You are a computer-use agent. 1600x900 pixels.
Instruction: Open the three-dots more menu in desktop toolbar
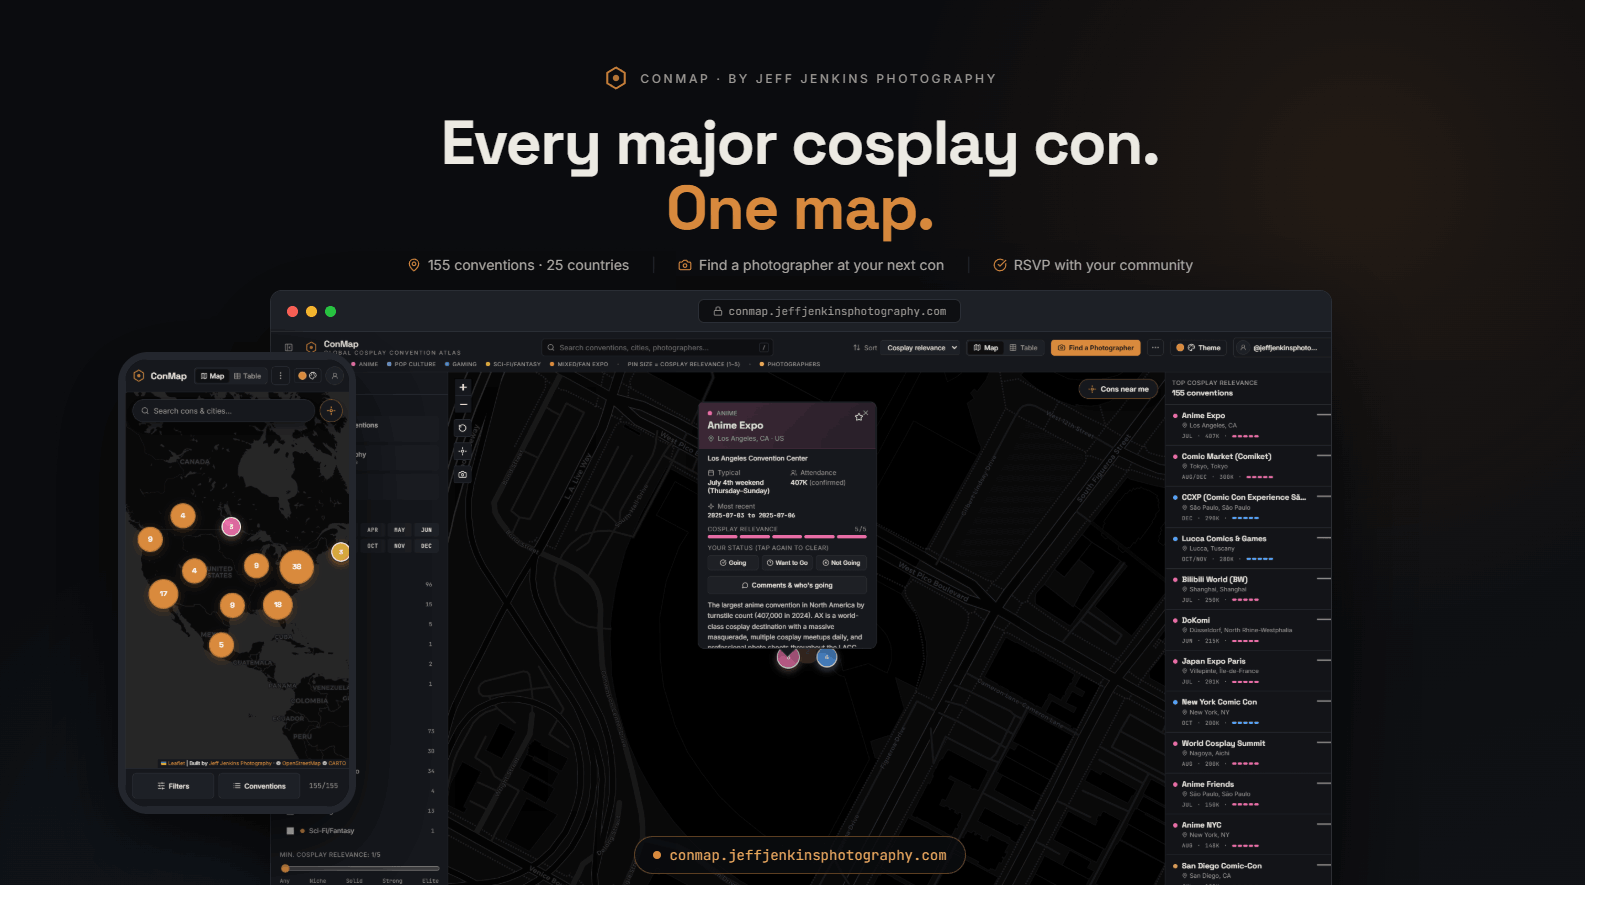1155,348
